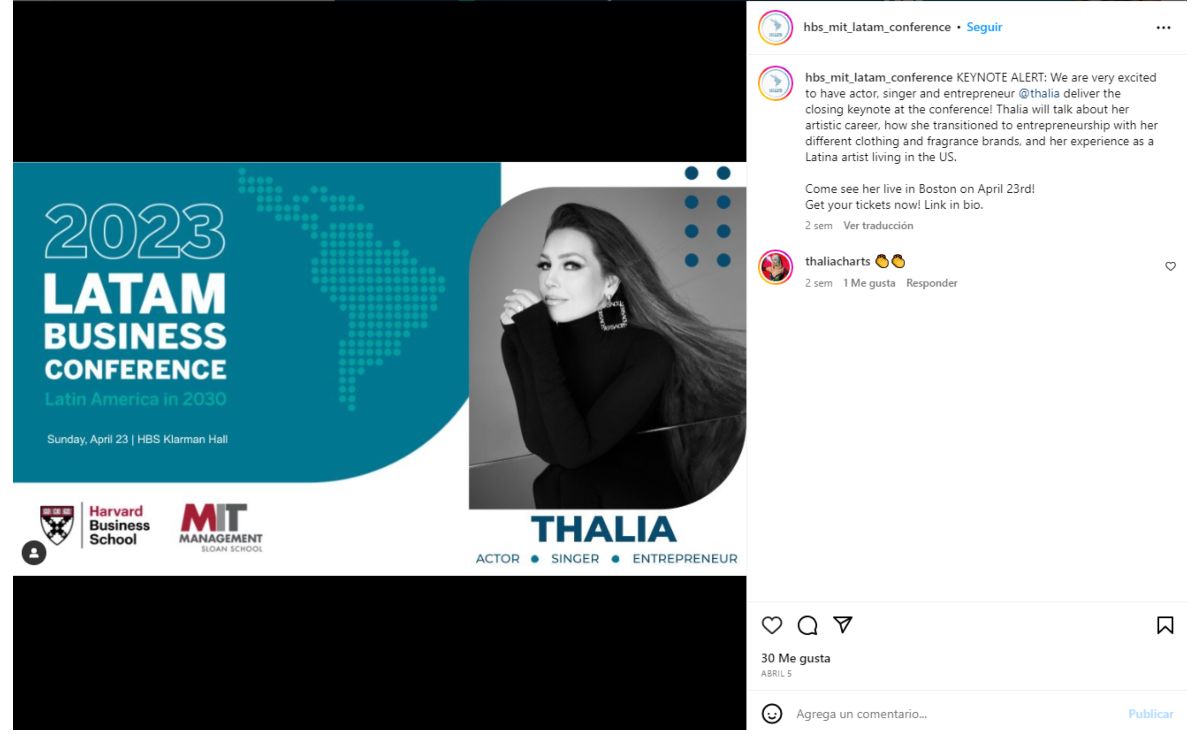Screen dimensions: 1200x740
Task: Follow the account with Seguir
Action: [984, 27]
